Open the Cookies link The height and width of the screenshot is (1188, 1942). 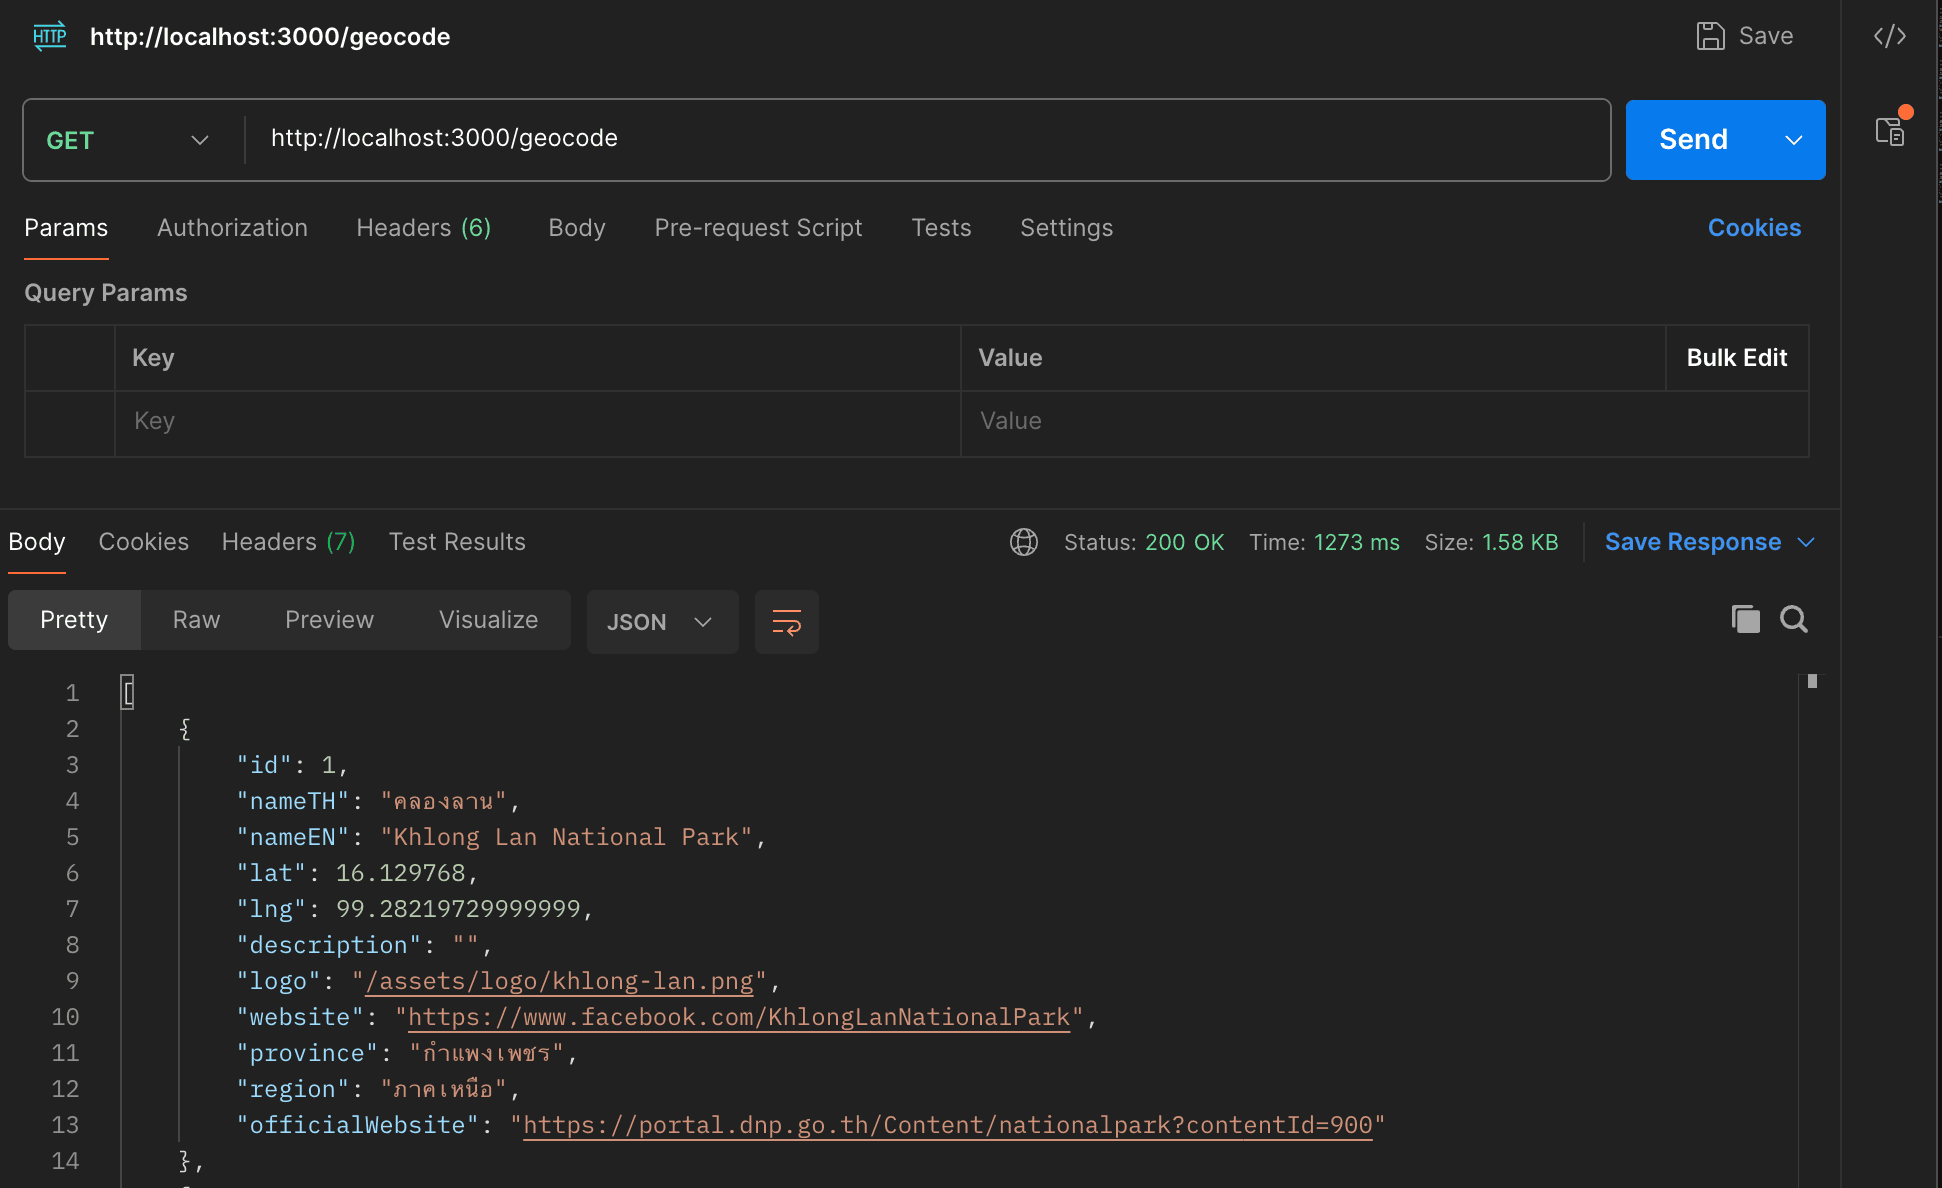click(x=1754, y=228)
